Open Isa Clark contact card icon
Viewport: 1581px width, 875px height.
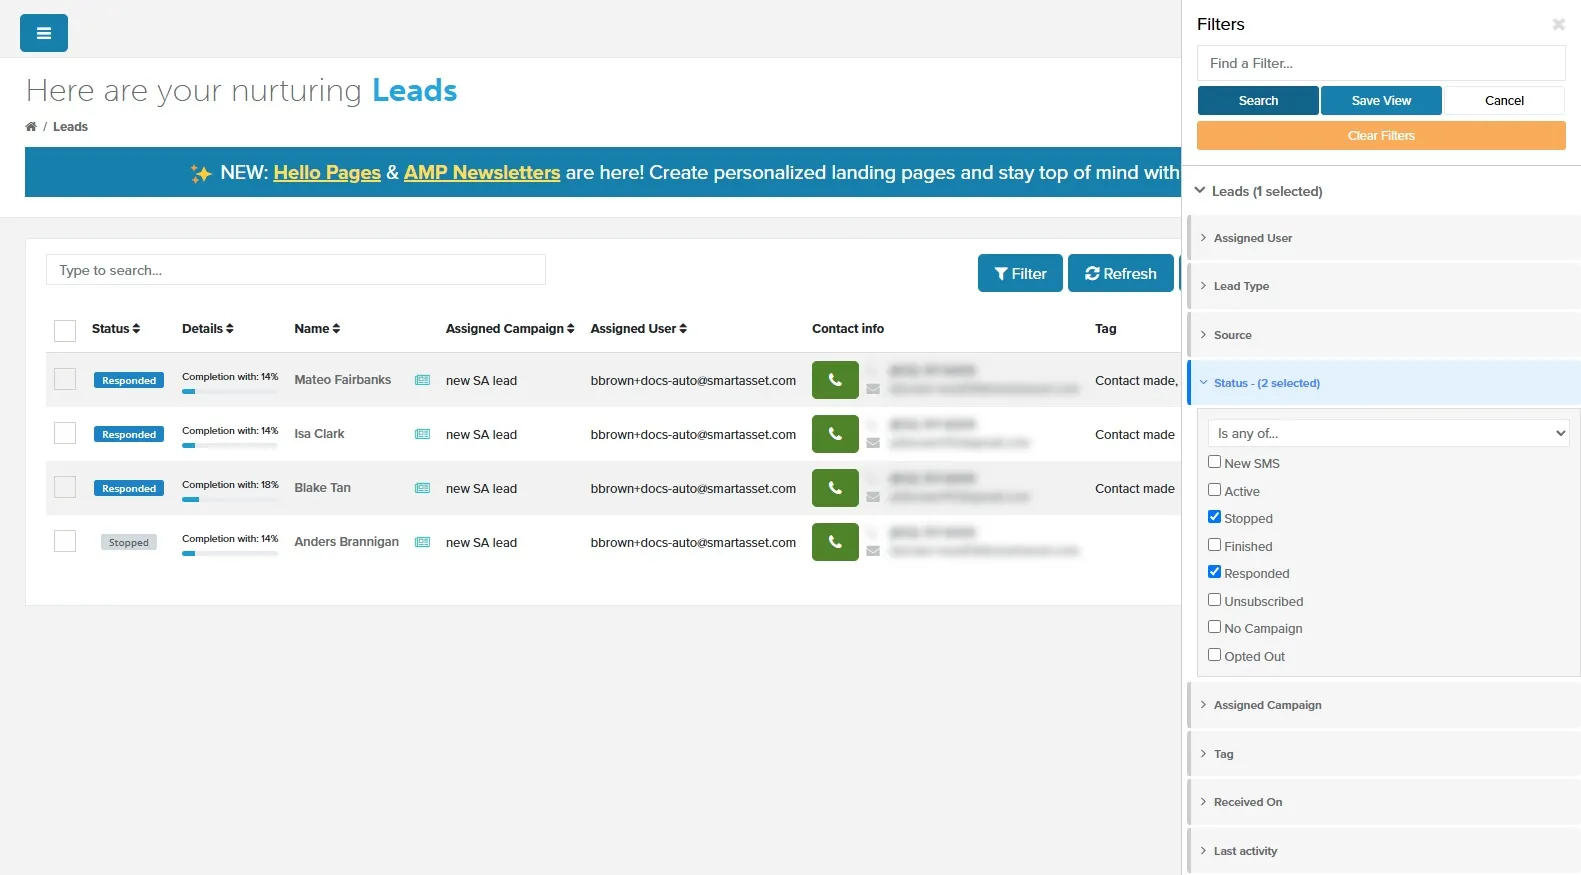[423, 434]
